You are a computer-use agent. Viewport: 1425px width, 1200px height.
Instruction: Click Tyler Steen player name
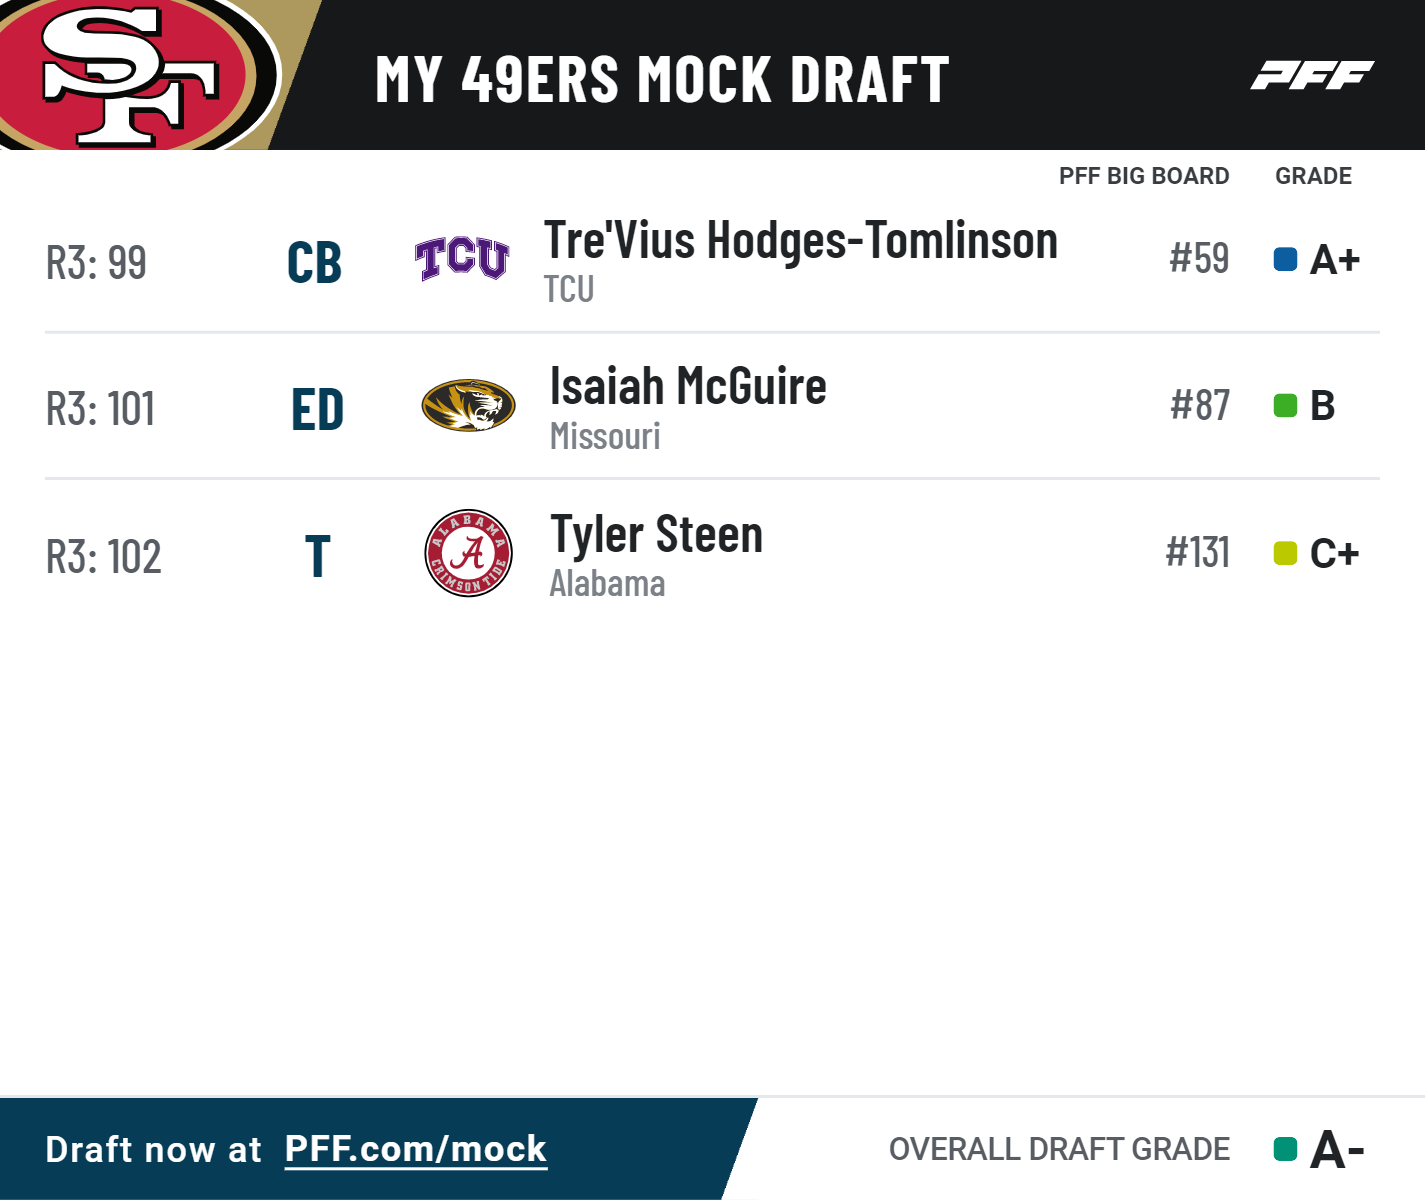click(656, 535)
